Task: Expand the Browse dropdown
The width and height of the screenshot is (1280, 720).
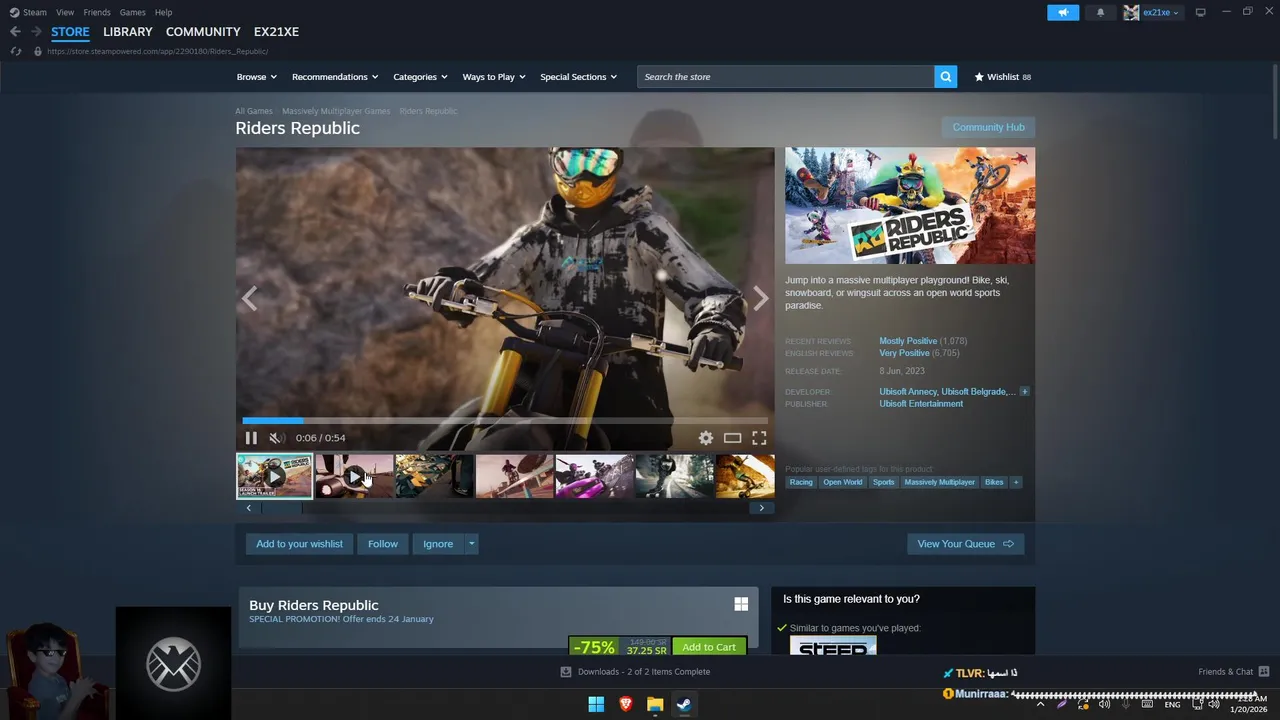Action: pyautogui.click(x=257, y=77)
